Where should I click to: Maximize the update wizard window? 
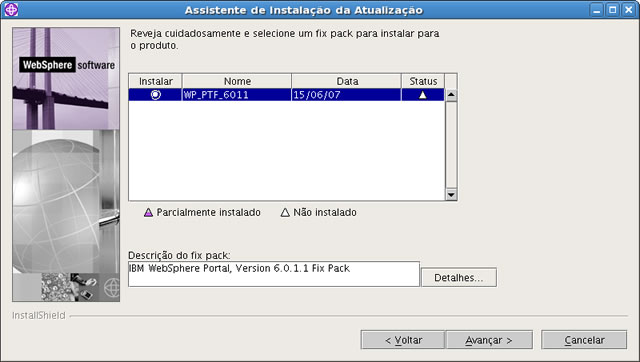point(613,10)
